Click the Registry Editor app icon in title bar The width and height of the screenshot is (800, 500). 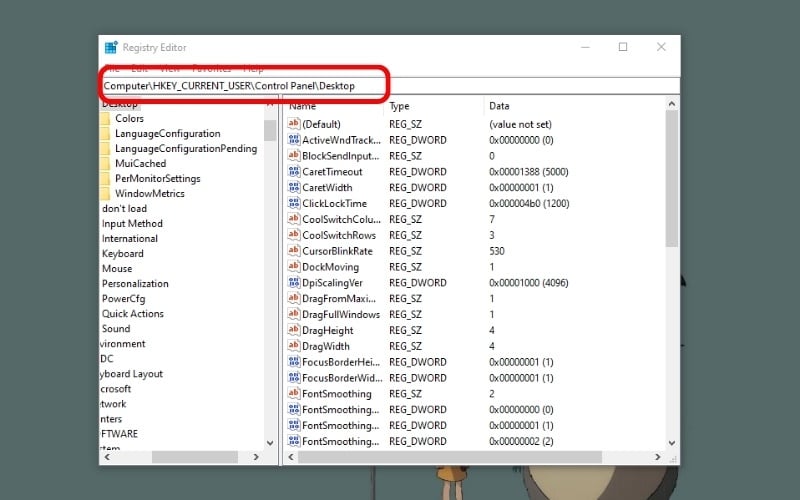[x=111, y=47]
